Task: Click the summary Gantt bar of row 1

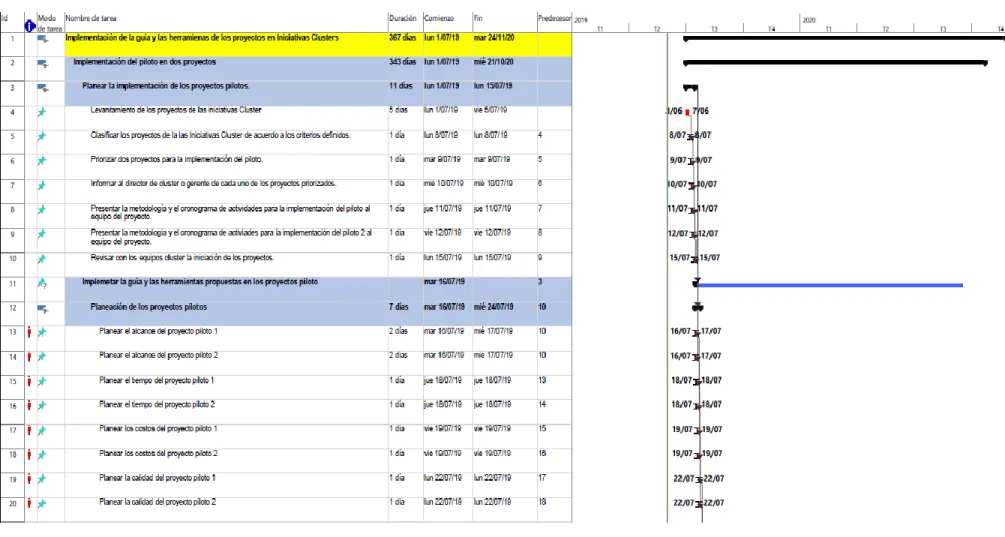Action: pyautogui.click(x=844, y=38)
